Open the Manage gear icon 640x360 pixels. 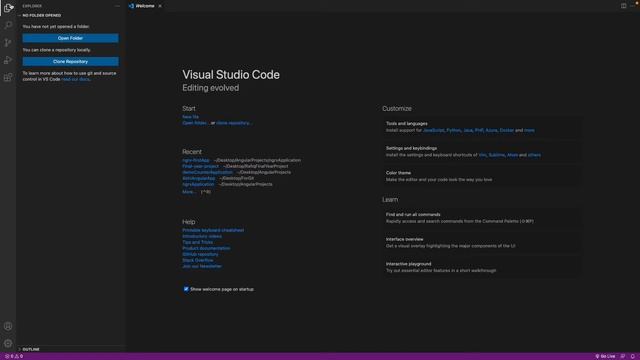point(8,343)
